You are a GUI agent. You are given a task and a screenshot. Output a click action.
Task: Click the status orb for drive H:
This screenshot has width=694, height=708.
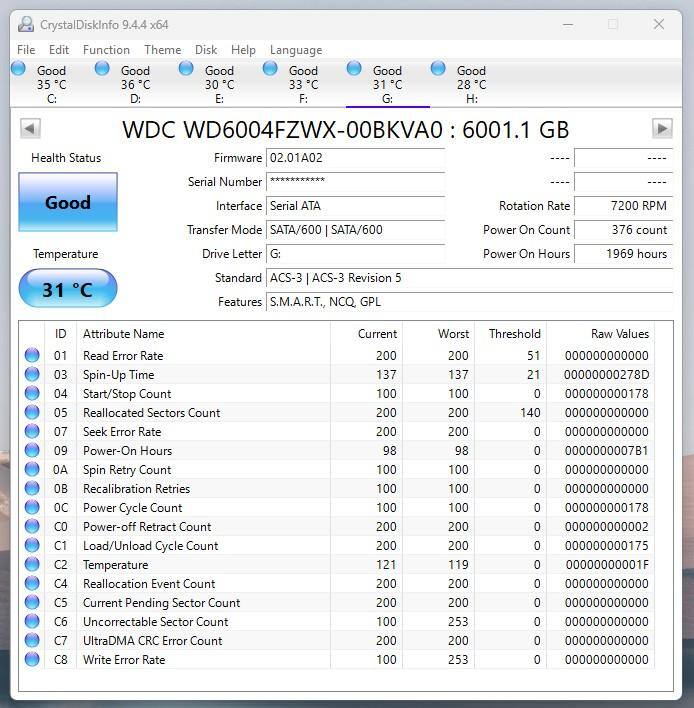pos(438,69)
